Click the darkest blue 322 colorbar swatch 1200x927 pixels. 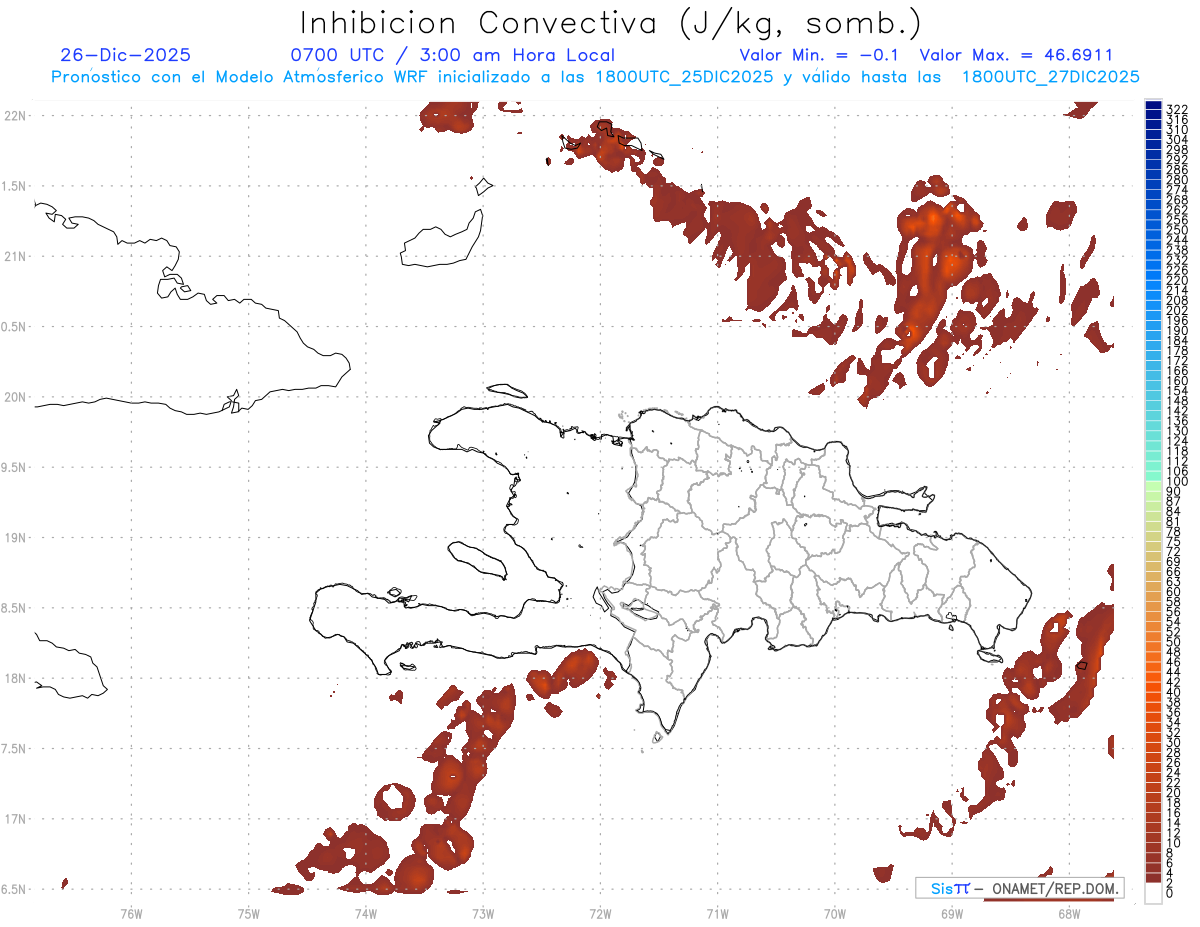[1153, 106]
